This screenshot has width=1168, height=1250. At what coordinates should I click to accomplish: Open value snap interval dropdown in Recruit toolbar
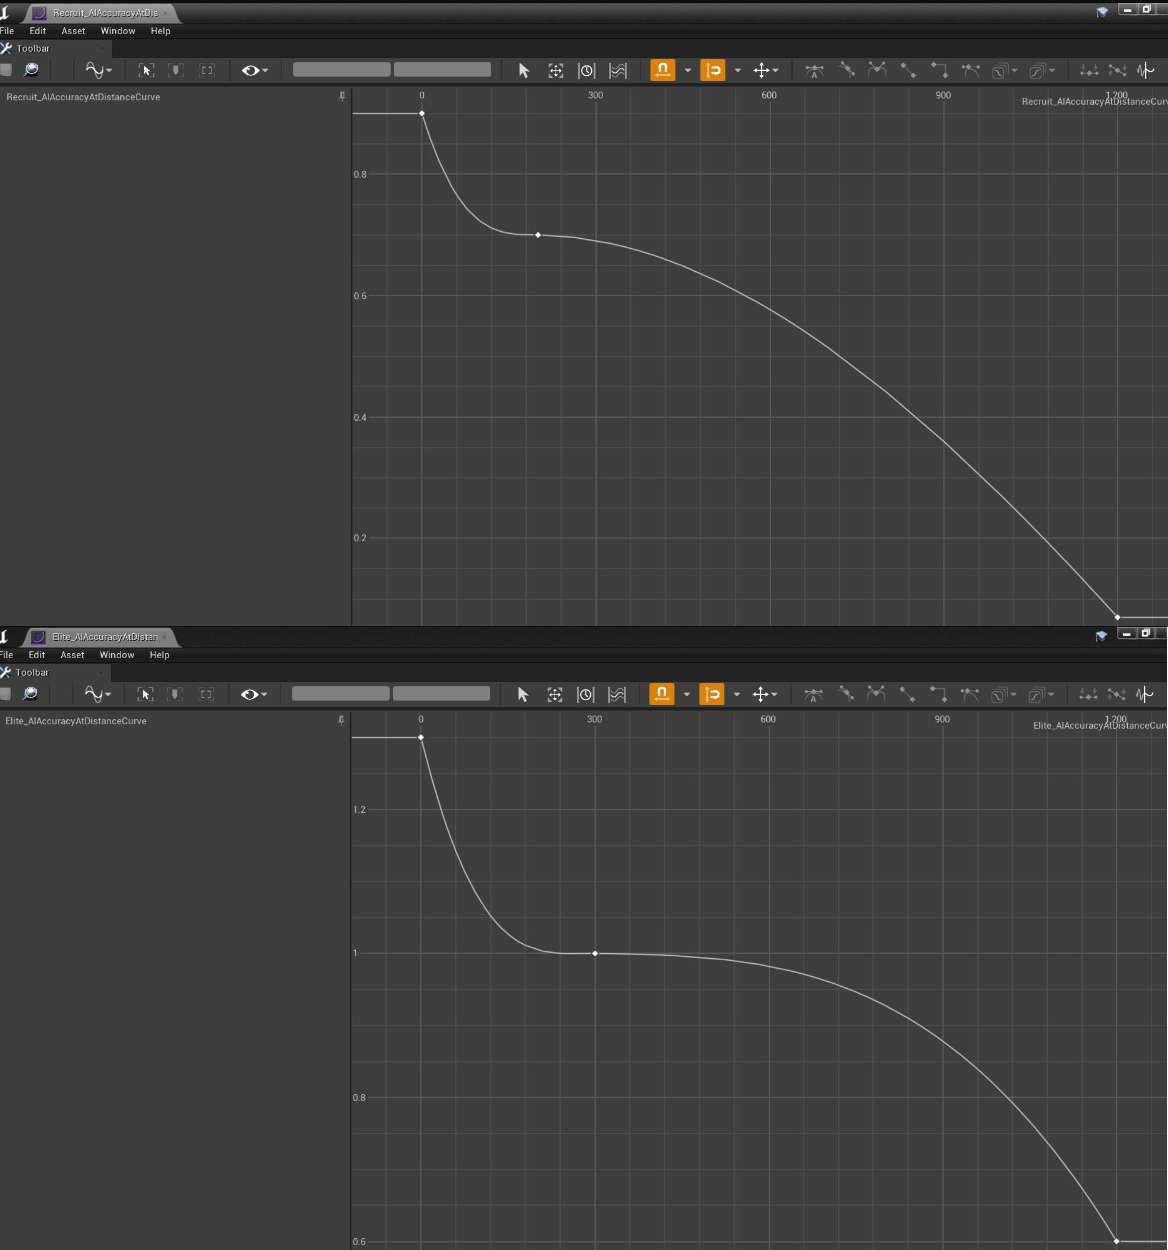tap(738, 70)
